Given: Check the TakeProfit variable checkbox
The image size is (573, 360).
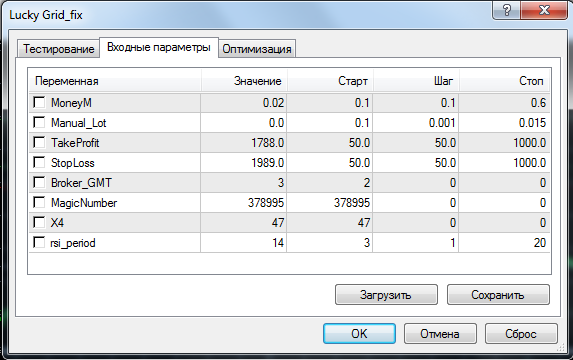Looking at the screenshot, I should 39,142.
